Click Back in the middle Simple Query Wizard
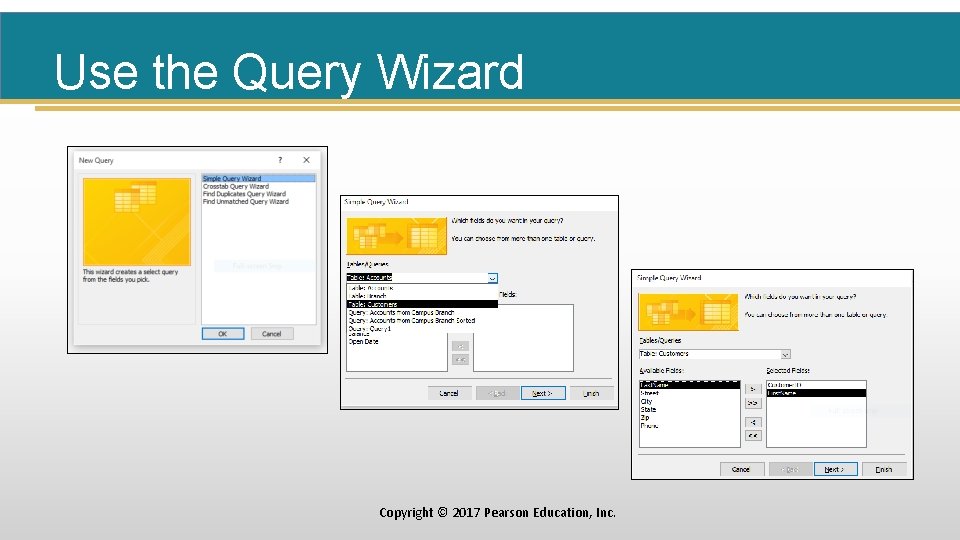The image size is (960, 540). (498, 393)
